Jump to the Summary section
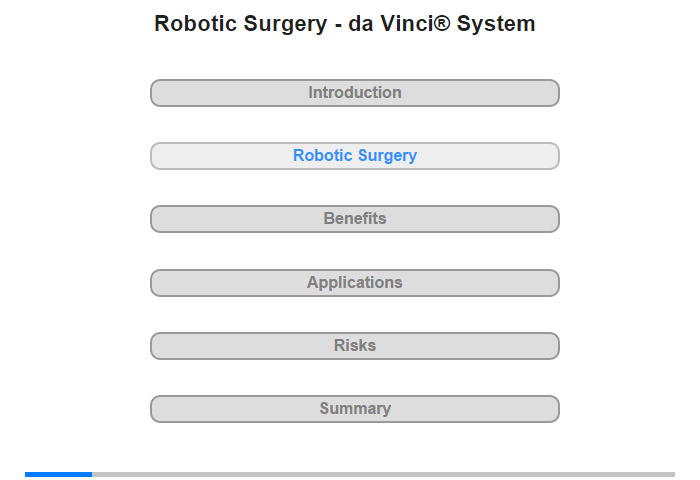 pyautogui.click(x=355, y=409)
